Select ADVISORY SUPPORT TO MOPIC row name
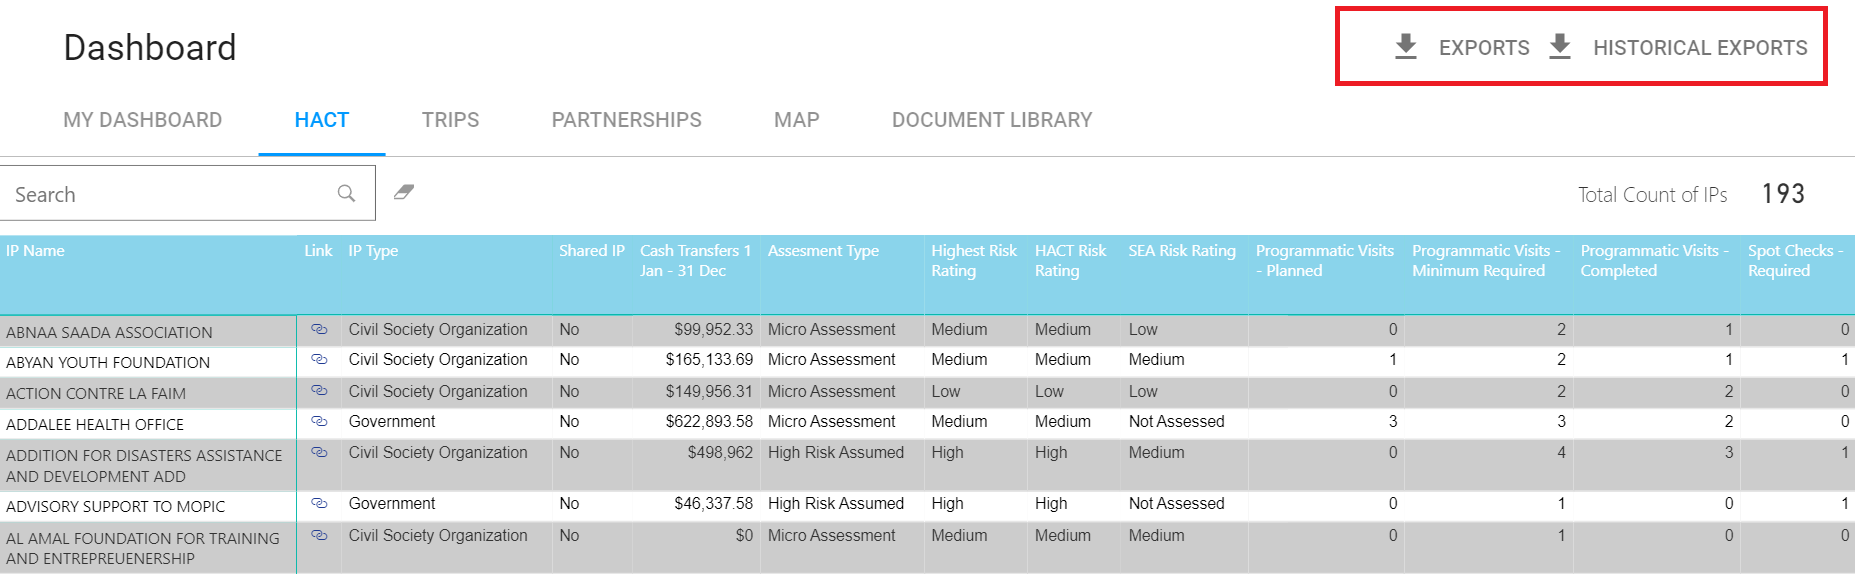1855x574 pixels. tap(115, 506)
